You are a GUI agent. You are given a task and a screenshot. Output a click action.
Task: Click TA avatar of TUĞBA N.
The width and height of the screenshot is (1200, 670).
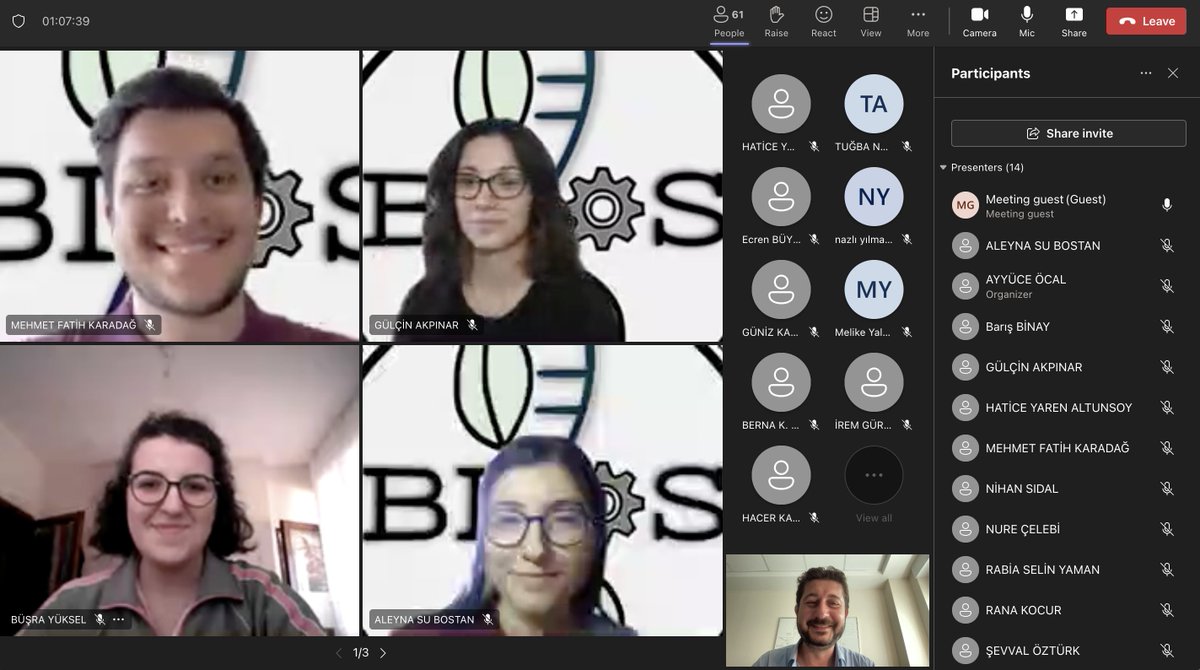pos(874,104)
